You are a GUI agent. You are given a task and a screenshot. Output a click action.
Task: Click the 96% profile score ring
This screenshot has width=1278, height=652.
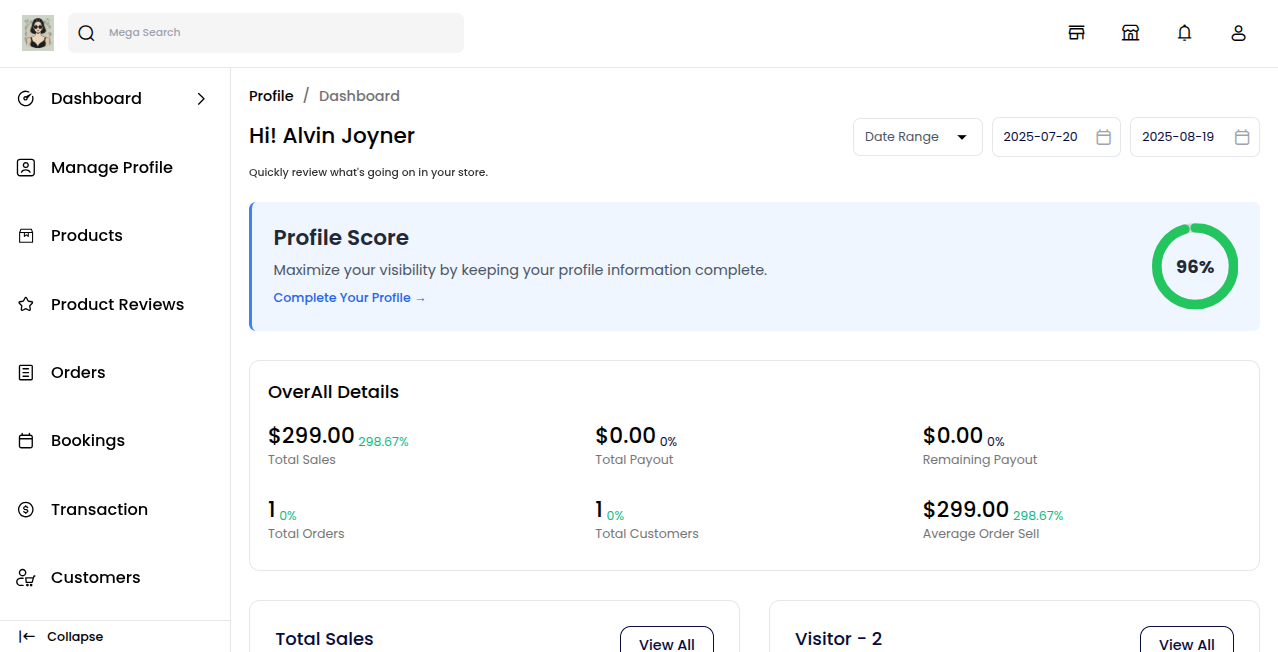tap(1194, 266)
